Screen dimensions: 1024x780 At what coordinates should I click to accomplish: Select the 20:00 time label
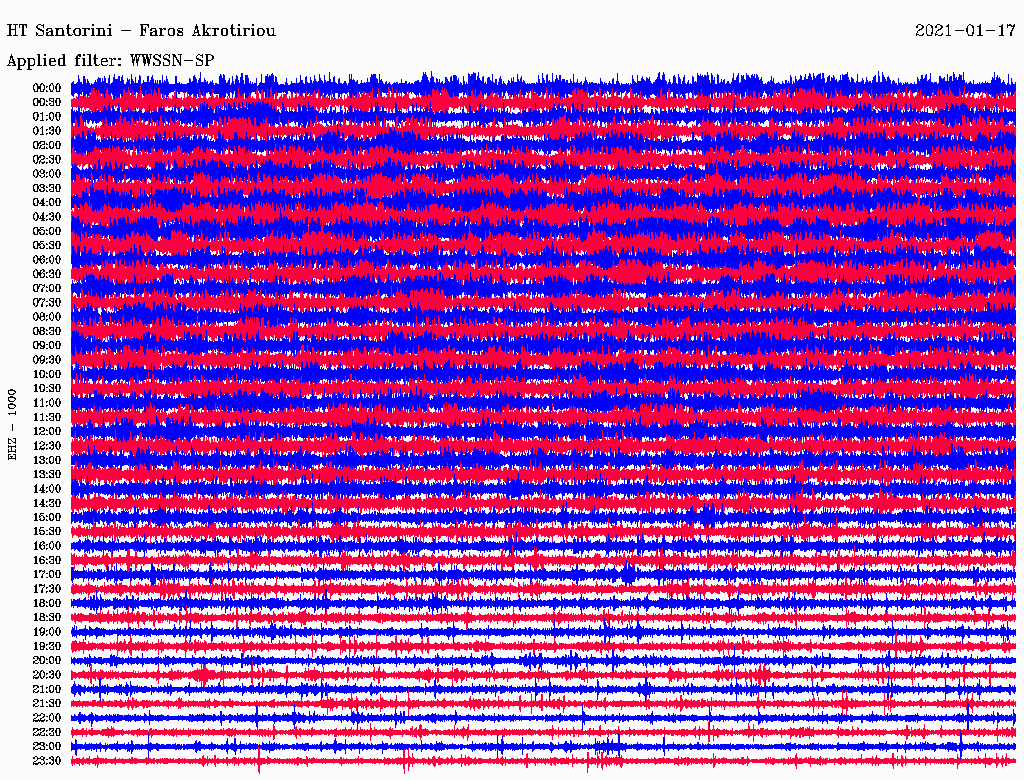click(47, 660)
